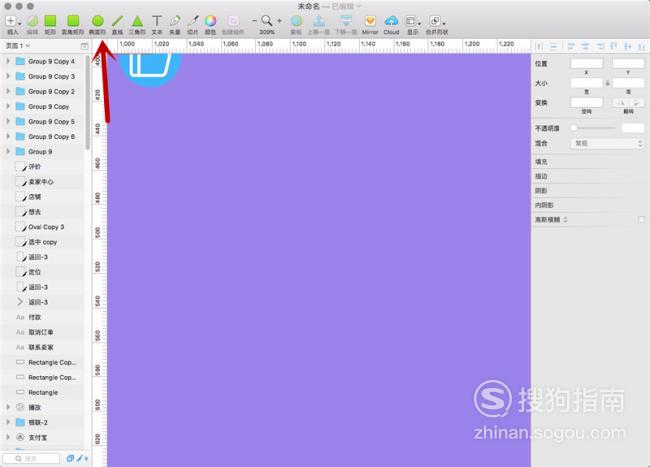650x467 pixels.
Task: Open the blending (混合) mode dropdown
Action: pyautogui.click(x=607, y=143)
